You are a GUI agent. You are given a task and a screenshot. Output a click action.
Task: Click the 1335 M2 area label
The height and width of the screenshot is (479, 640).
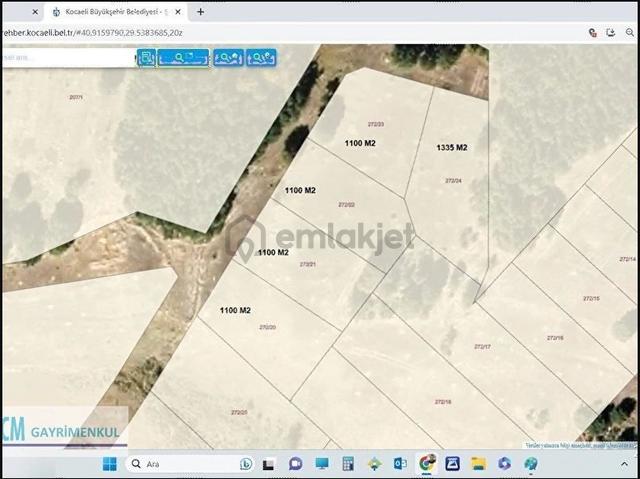pyautogui.click(x=452, y=148)
